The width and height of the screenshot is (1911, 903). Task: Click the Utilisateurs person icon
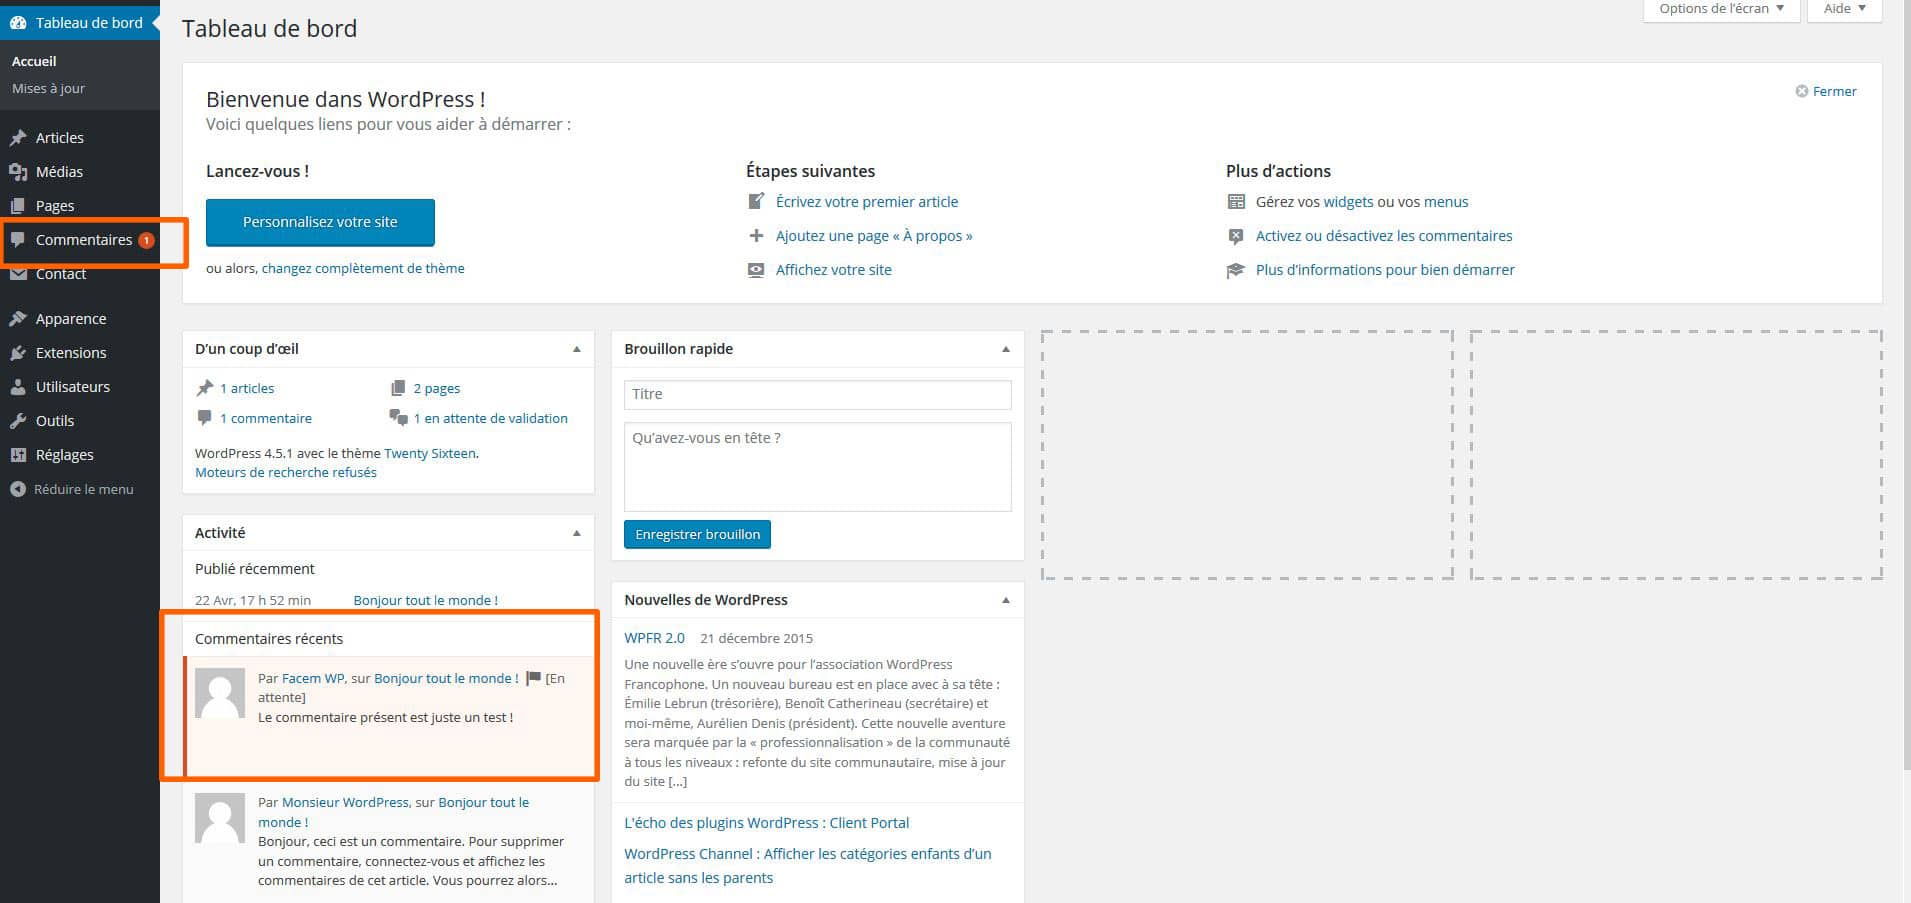pyautogui.click(x=18, y=387)
